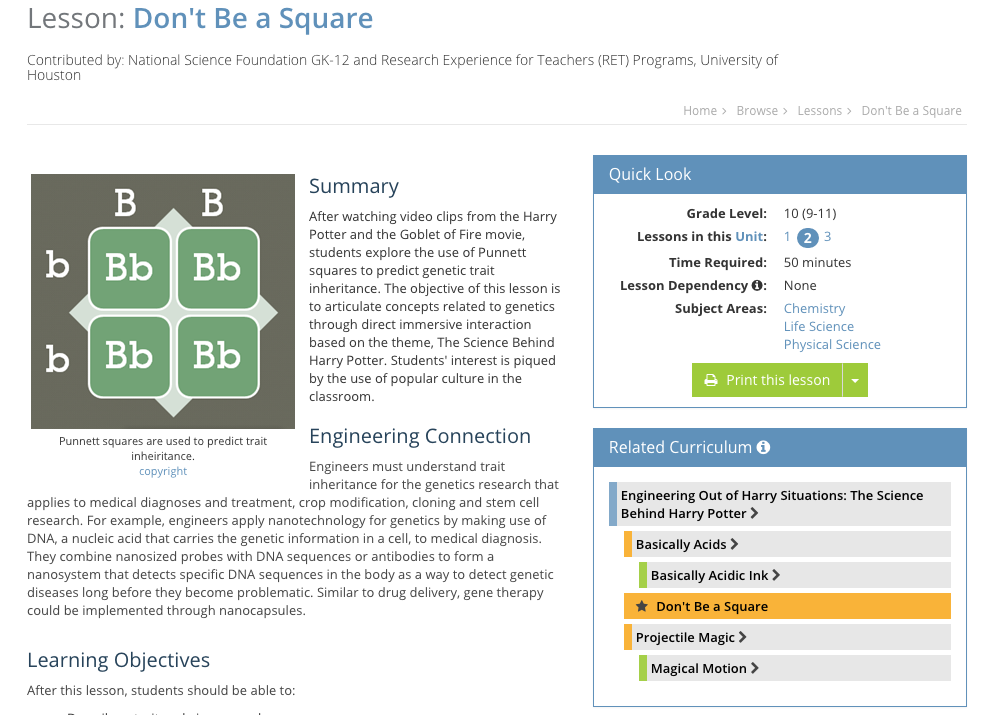This screenshot has height=715, width=982.
Task: Open the print options dropdown arrow
Action: pyautogui.click(x=855, y=380)
